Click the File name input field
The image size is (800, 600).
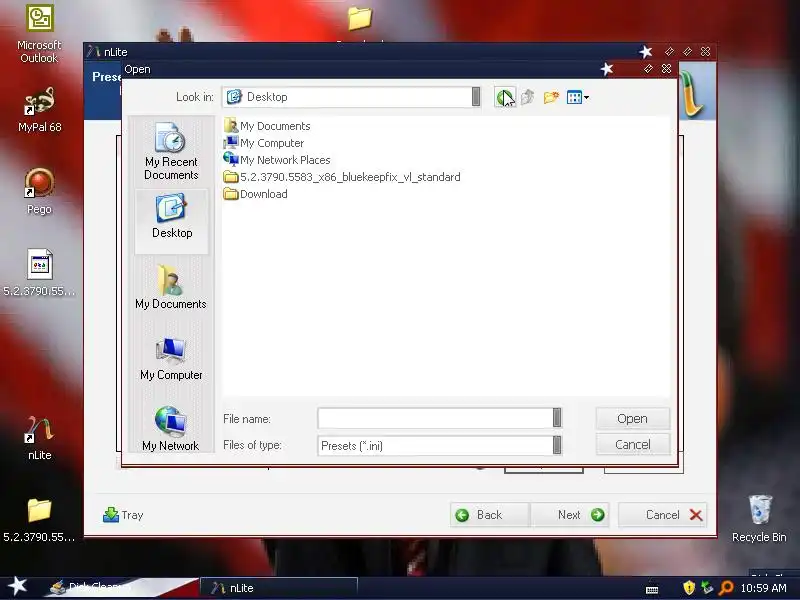pyautogui.click(x=435, y=418)
